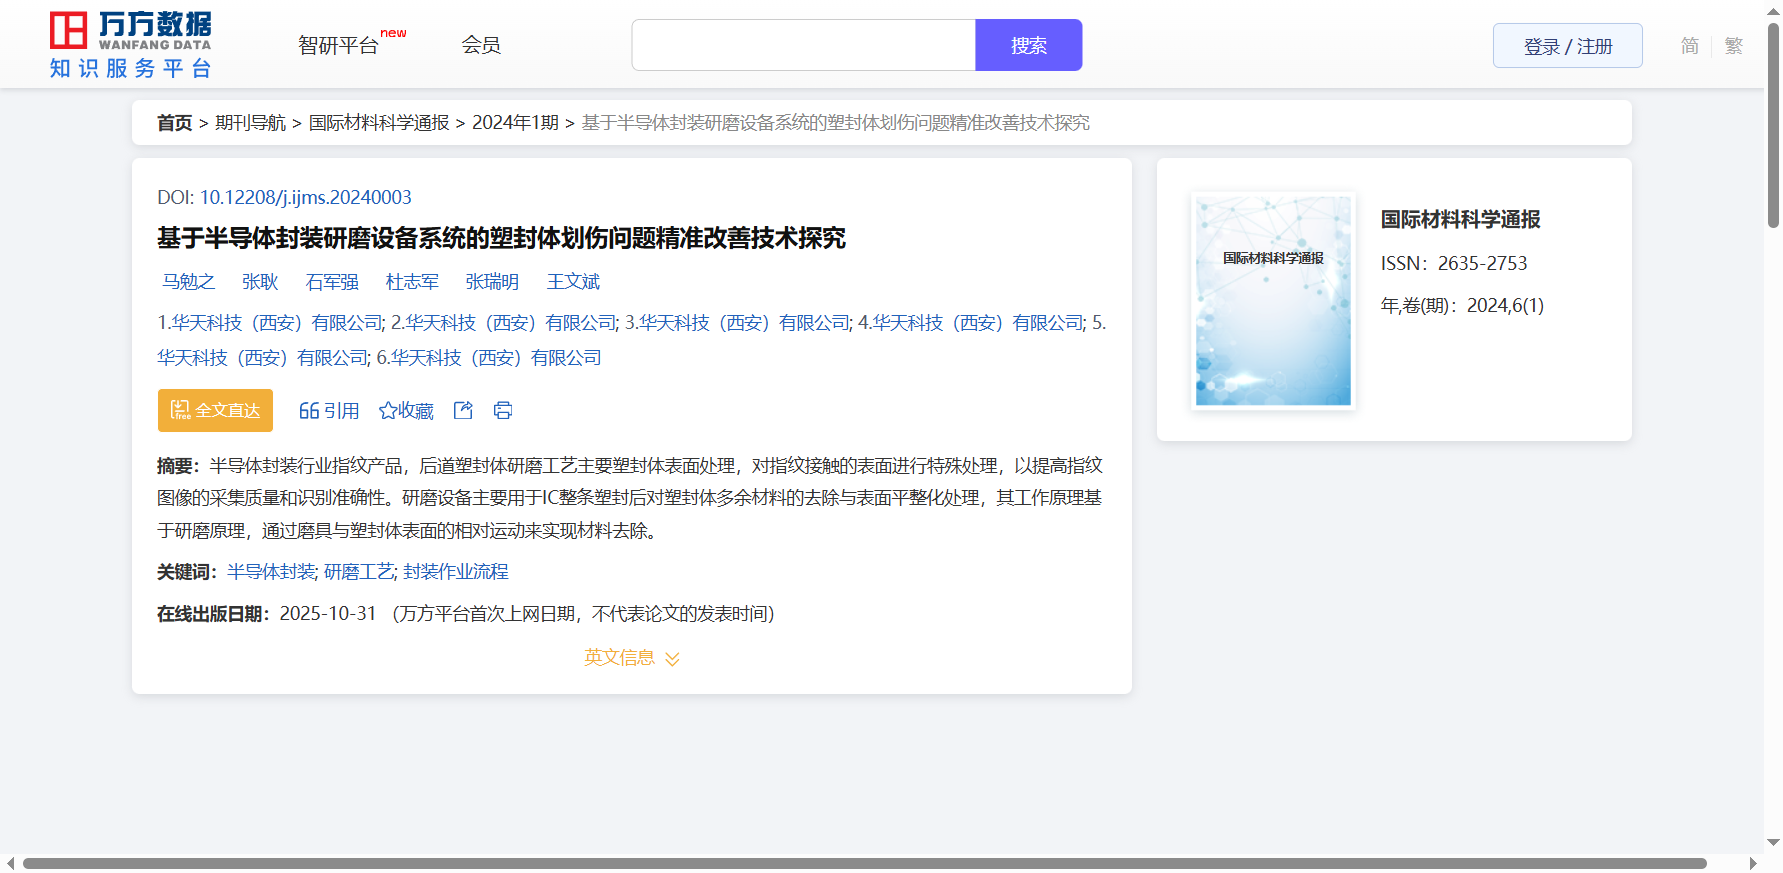
Task: Click the horizontal scrollbar at bottom
Action: 864,863
